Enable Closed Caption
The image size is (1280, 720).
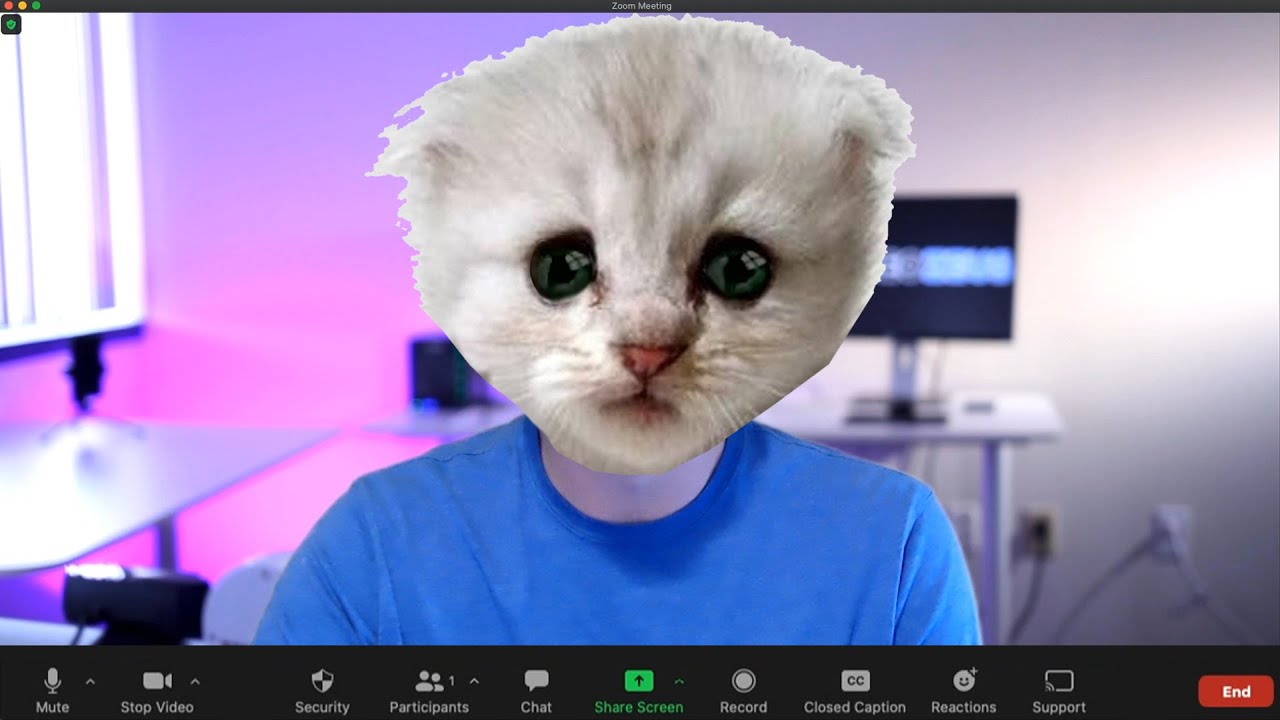tap(855, 691)
